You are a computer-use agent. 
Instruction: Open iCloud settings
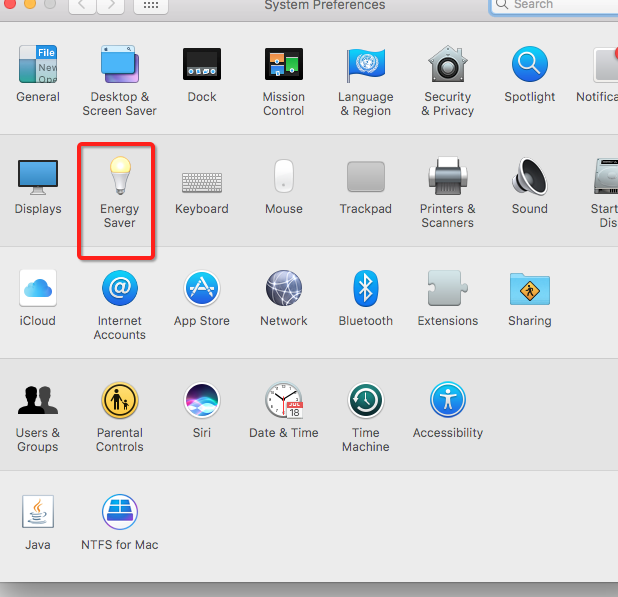[38, 298]
